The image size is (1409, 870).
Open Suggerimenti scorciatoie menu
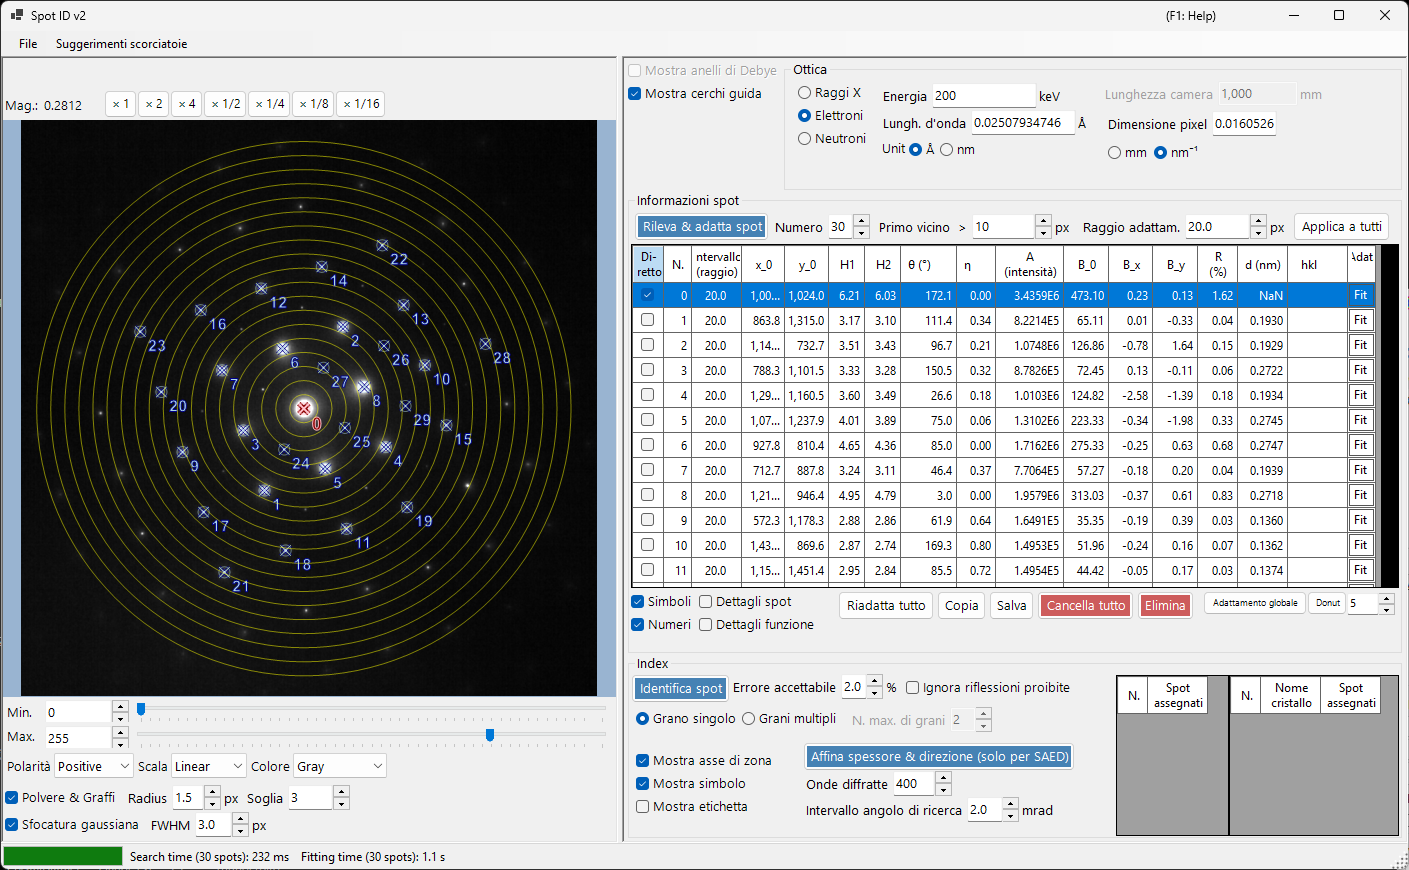pyautogui.click(x=121, y=44)
